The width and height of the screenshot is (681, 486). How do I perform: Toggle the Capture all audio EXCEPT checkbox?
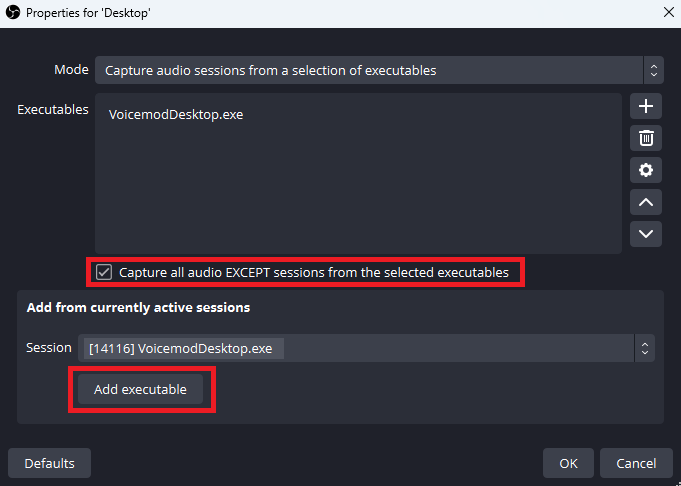(x=104, y=272)
